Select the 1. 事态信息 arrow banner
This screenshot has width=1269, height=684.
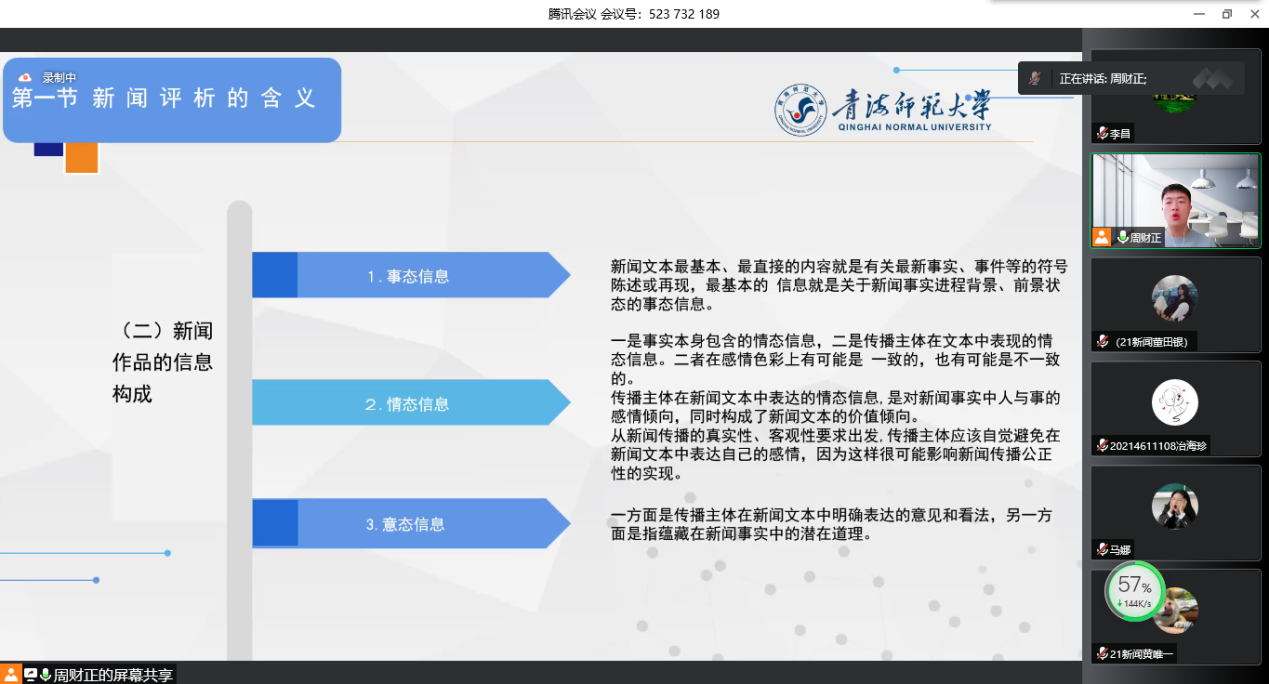tap(410, 276)
